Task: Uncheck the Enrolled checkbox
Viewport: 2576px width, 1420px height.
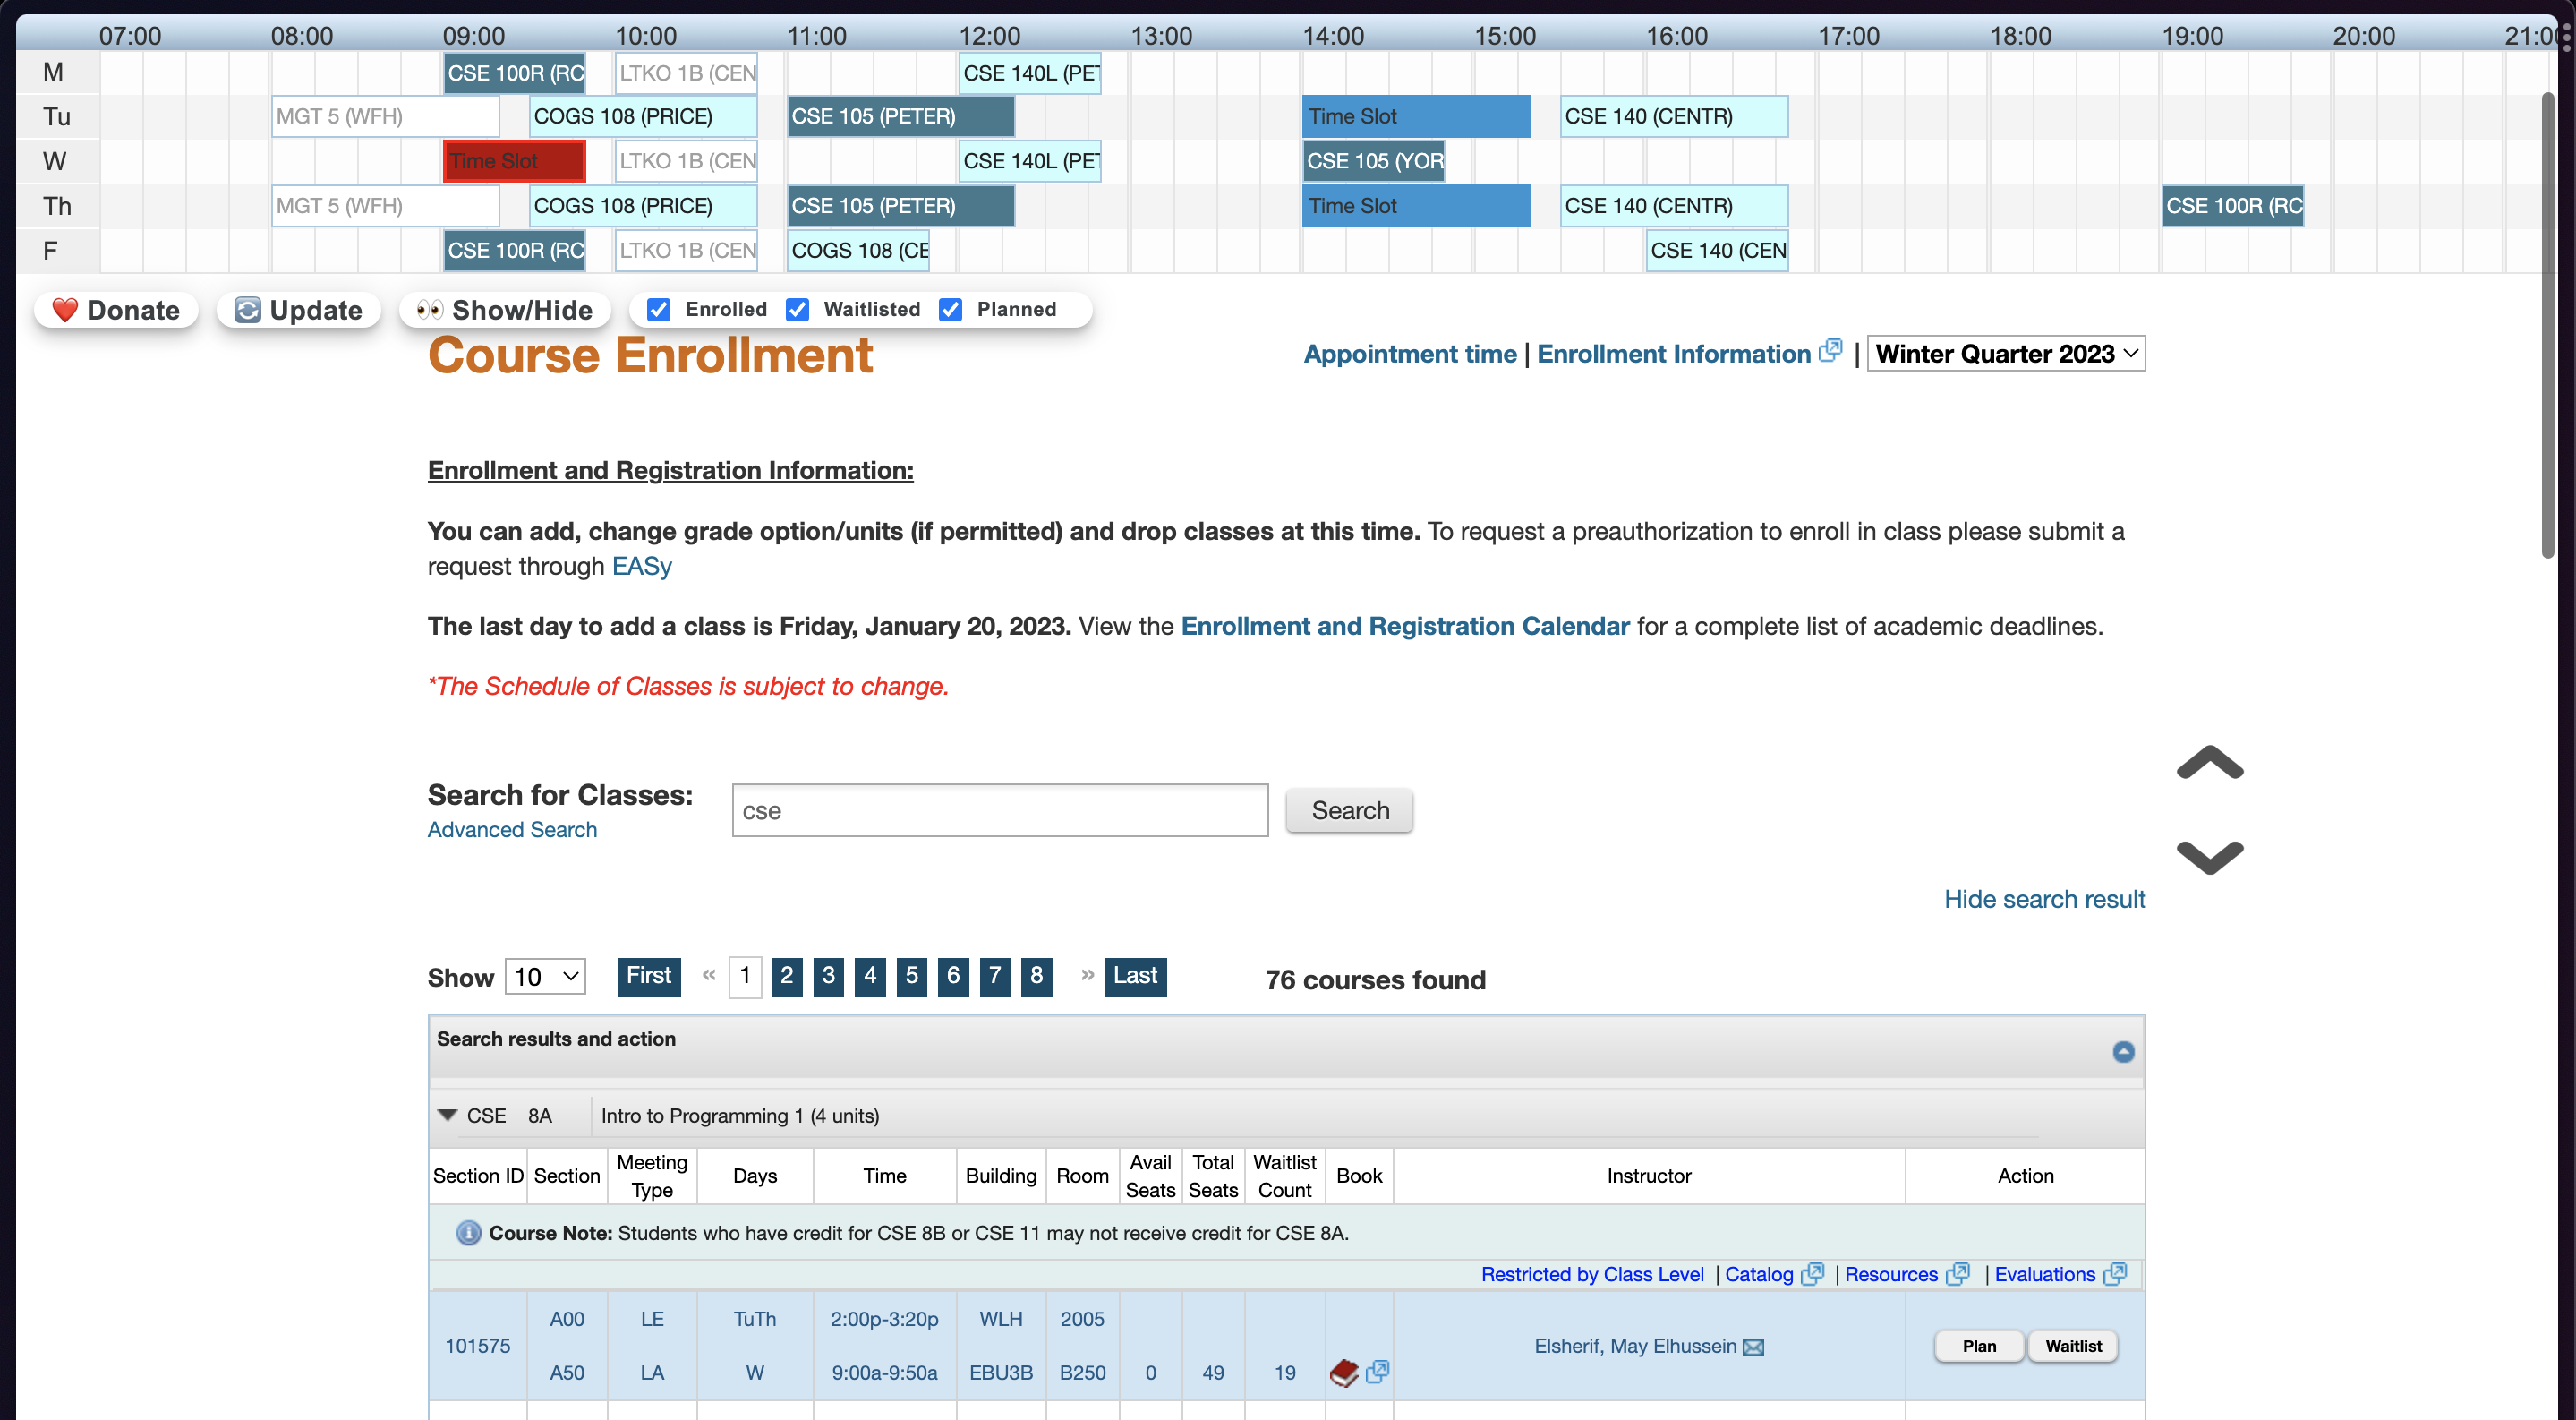Action: click(658, 309)
